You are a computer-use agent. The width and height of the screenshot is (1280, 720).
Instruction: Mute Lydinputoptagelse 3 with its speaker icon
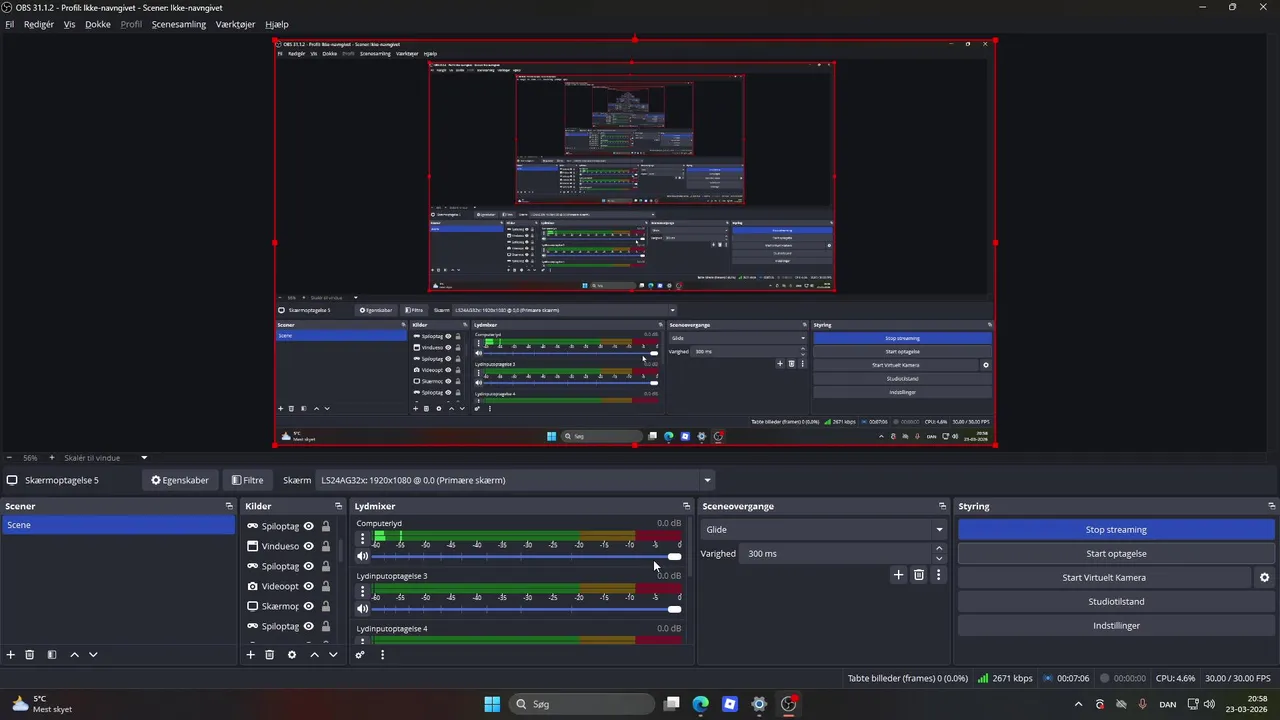point(363,608)
